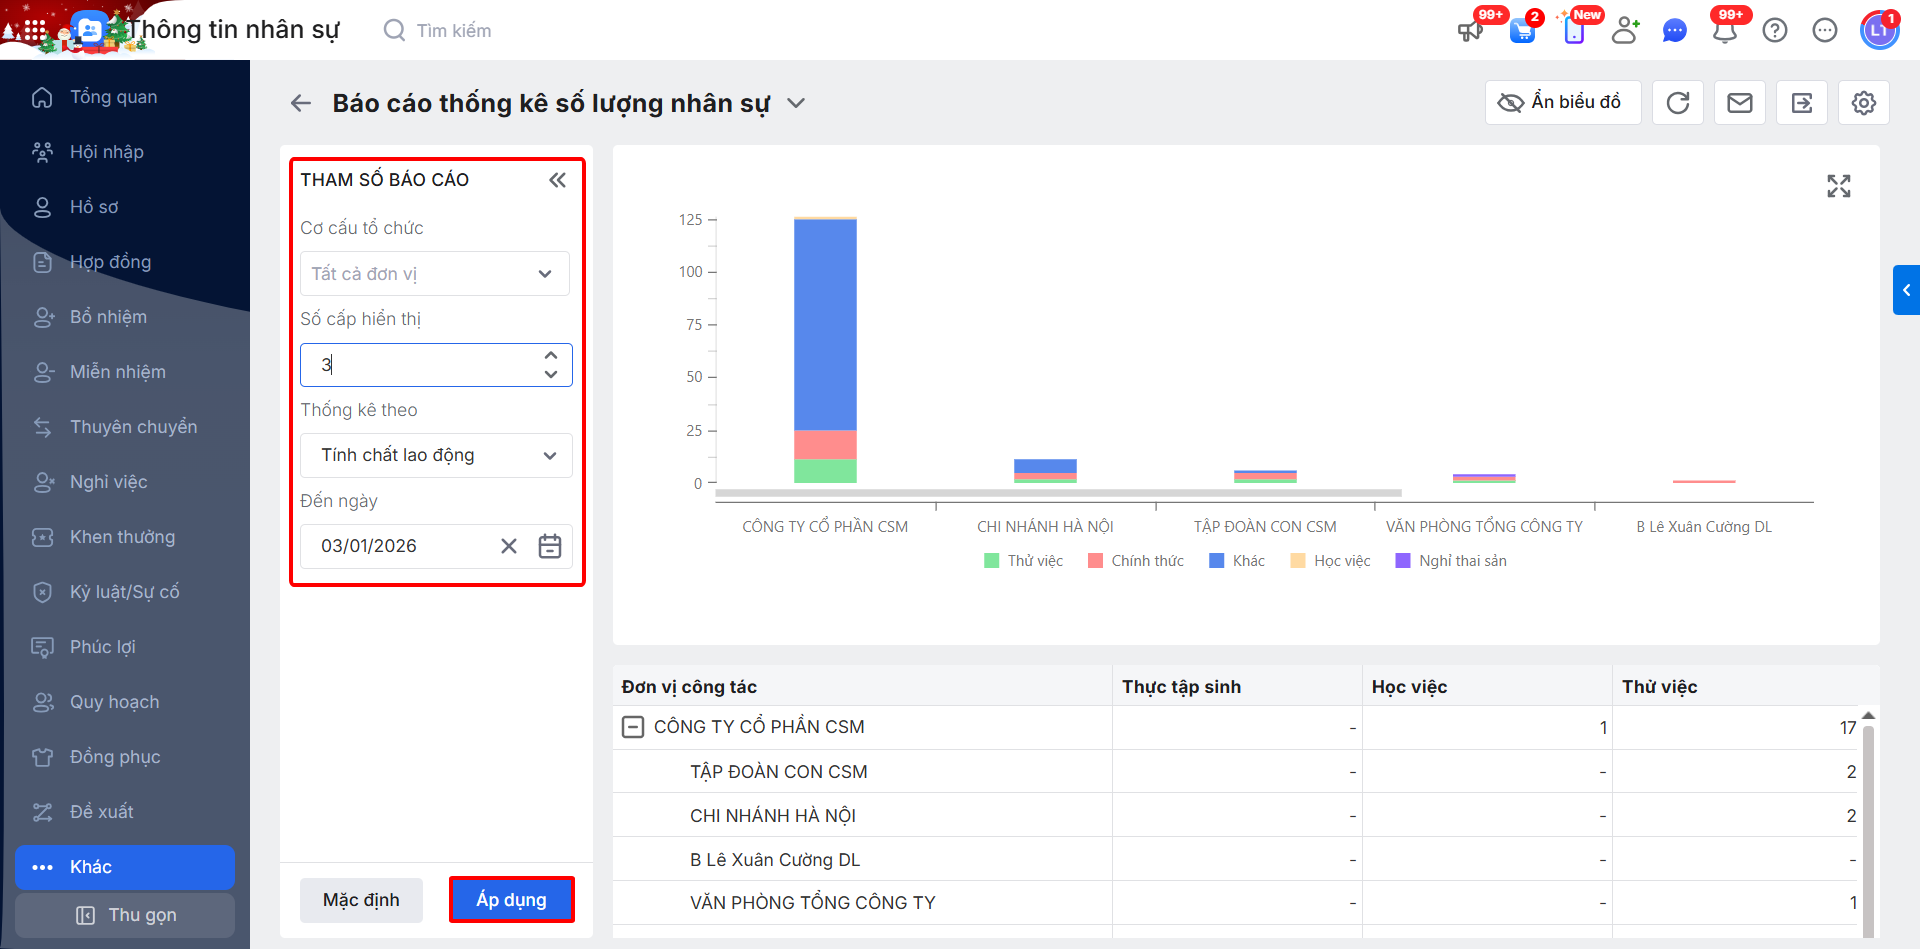This screenshot has height=949, width=1920.
Task: Increase the Số cấp hiển thị value
Action: click(551, 356)
